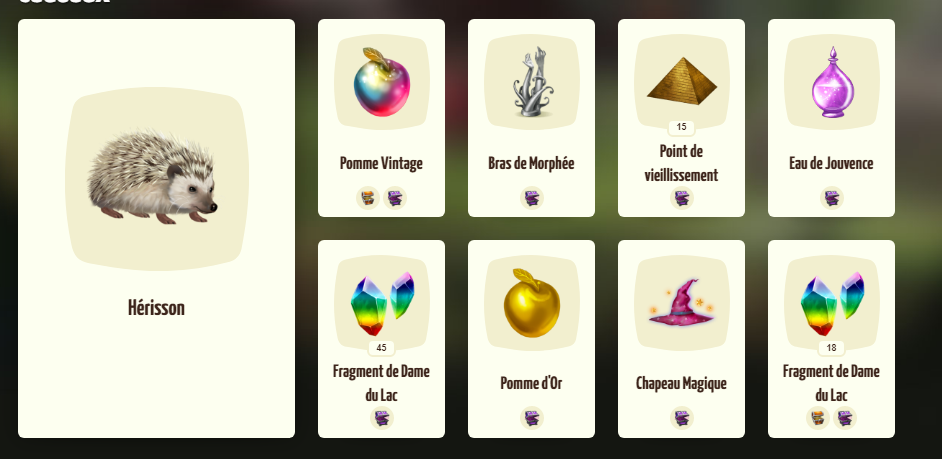Image resolution: width=942 pixels, height=459 pixels.
Task: Click the Point de vieillissement label
Action: coord(681,163)
